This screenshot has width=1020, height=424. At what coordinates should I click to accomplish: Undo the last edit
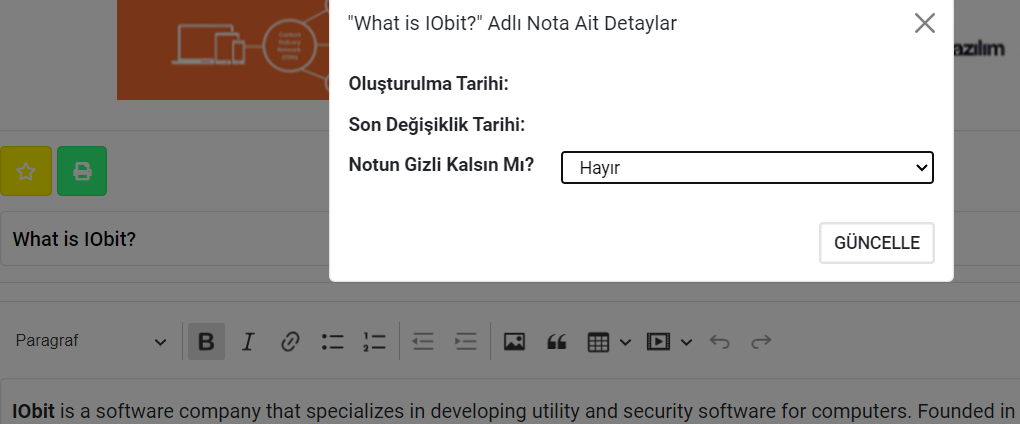tap(719, 342)
